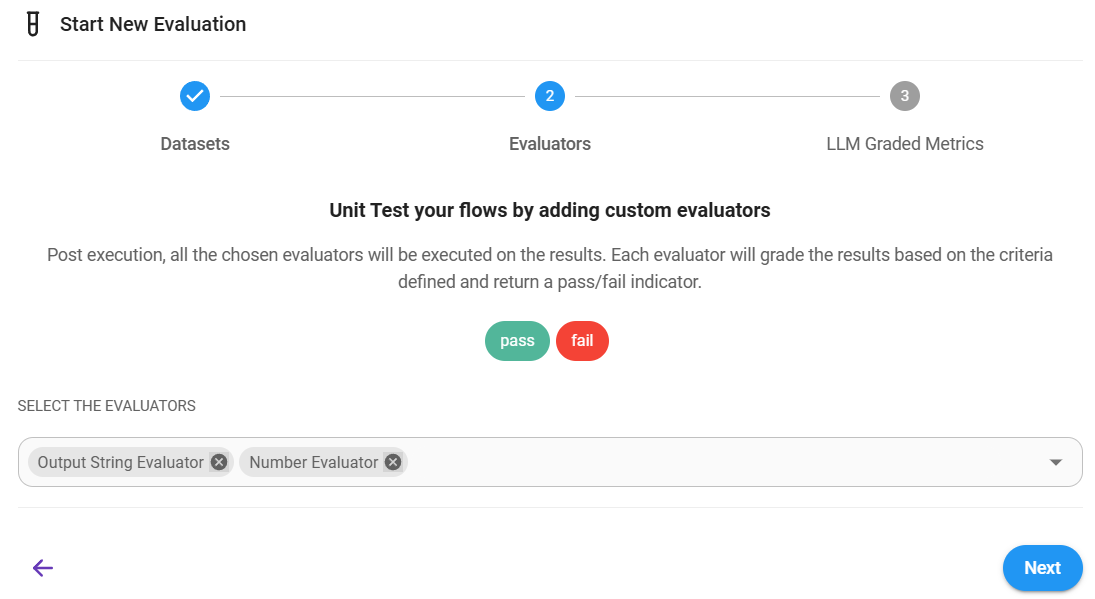Viewport: 1095px width, 599px height.
Task: Click the red fail badge
Action: pyautogui.click(x=582, y=341)
